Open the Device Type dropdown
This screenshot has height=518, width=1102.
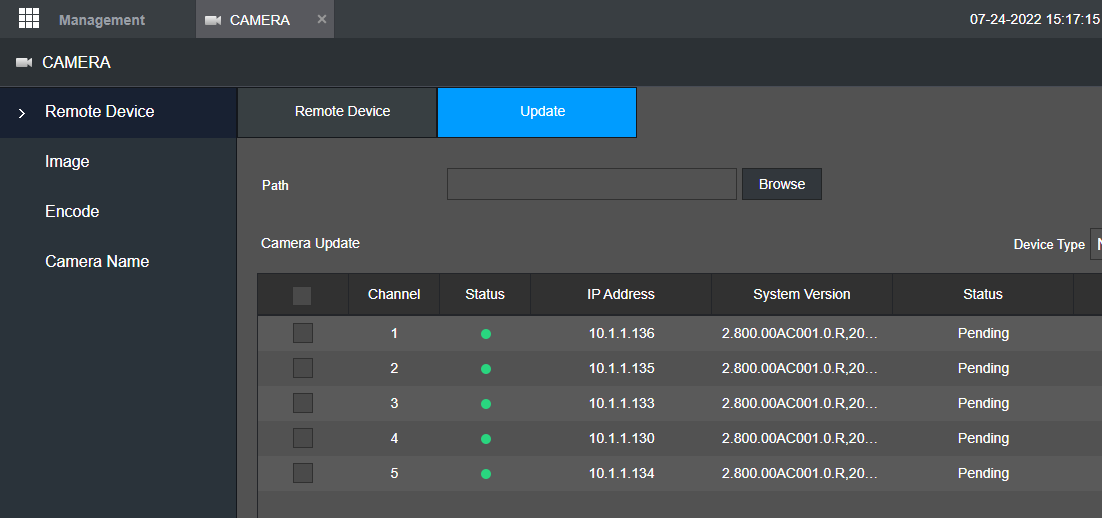point(1096,244)
